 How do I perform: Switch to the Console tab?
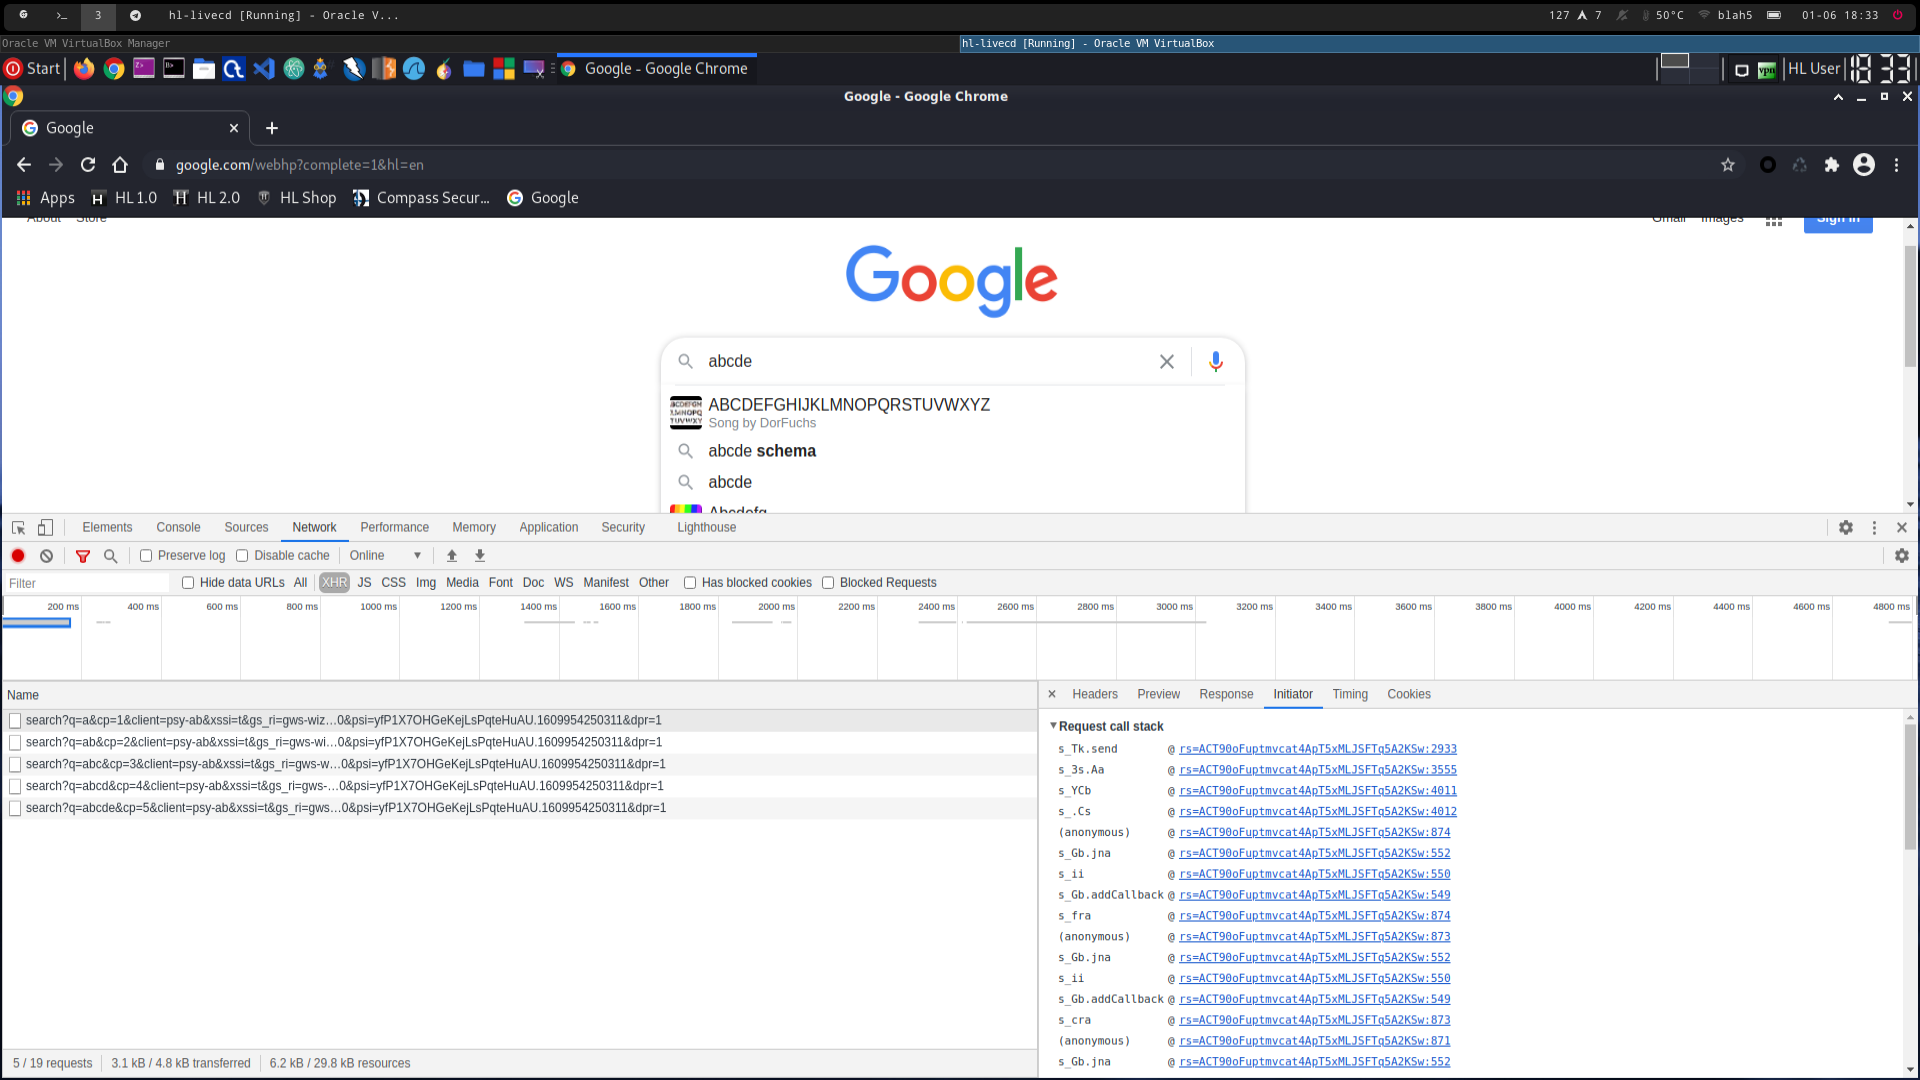pyautogui.click(x=178, y=528)
